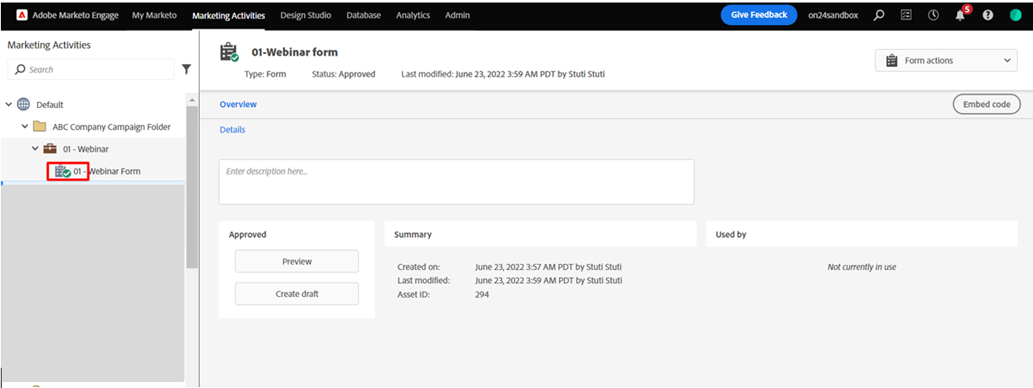Image resolution: width=1033 pixels, height=388 pixels.
Task: Open notifications bell with 5 badge
Action: point(961,14)
